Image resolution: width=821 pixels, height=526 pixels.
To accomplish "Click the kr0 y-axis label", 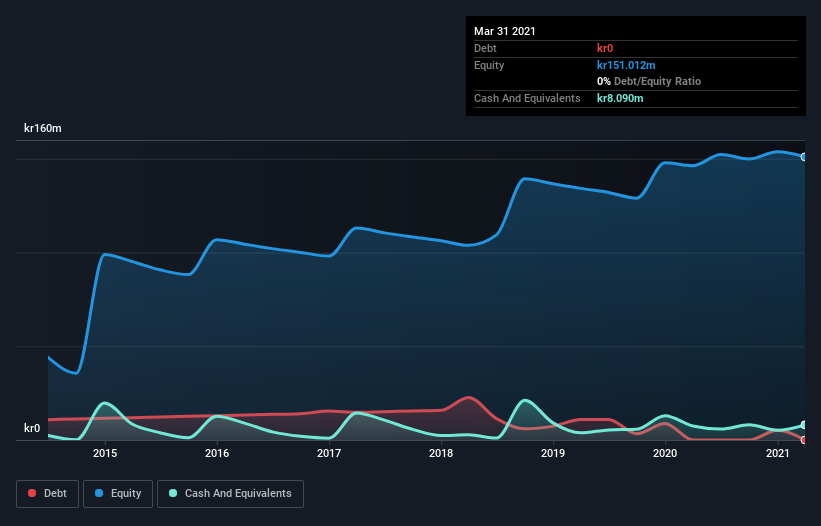I will [32, 428].
